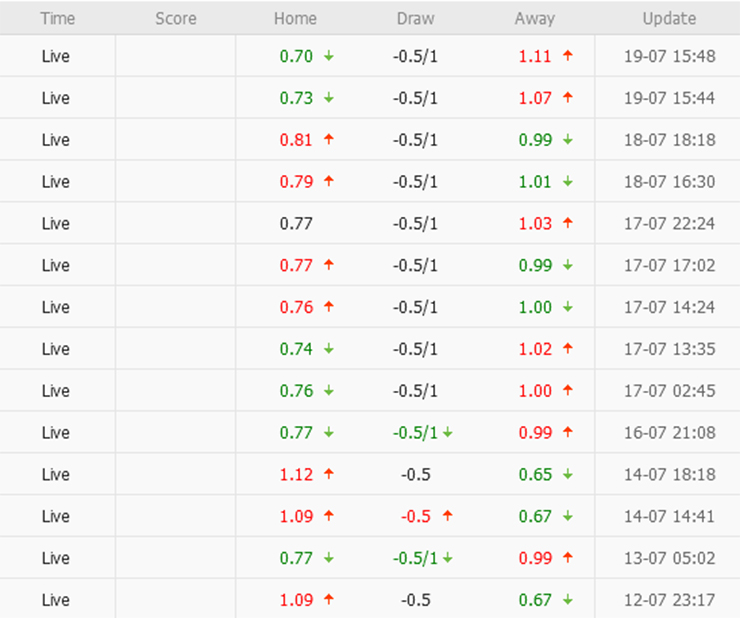Click the red up arrow beside 1.07

click(x=568, y=98)
